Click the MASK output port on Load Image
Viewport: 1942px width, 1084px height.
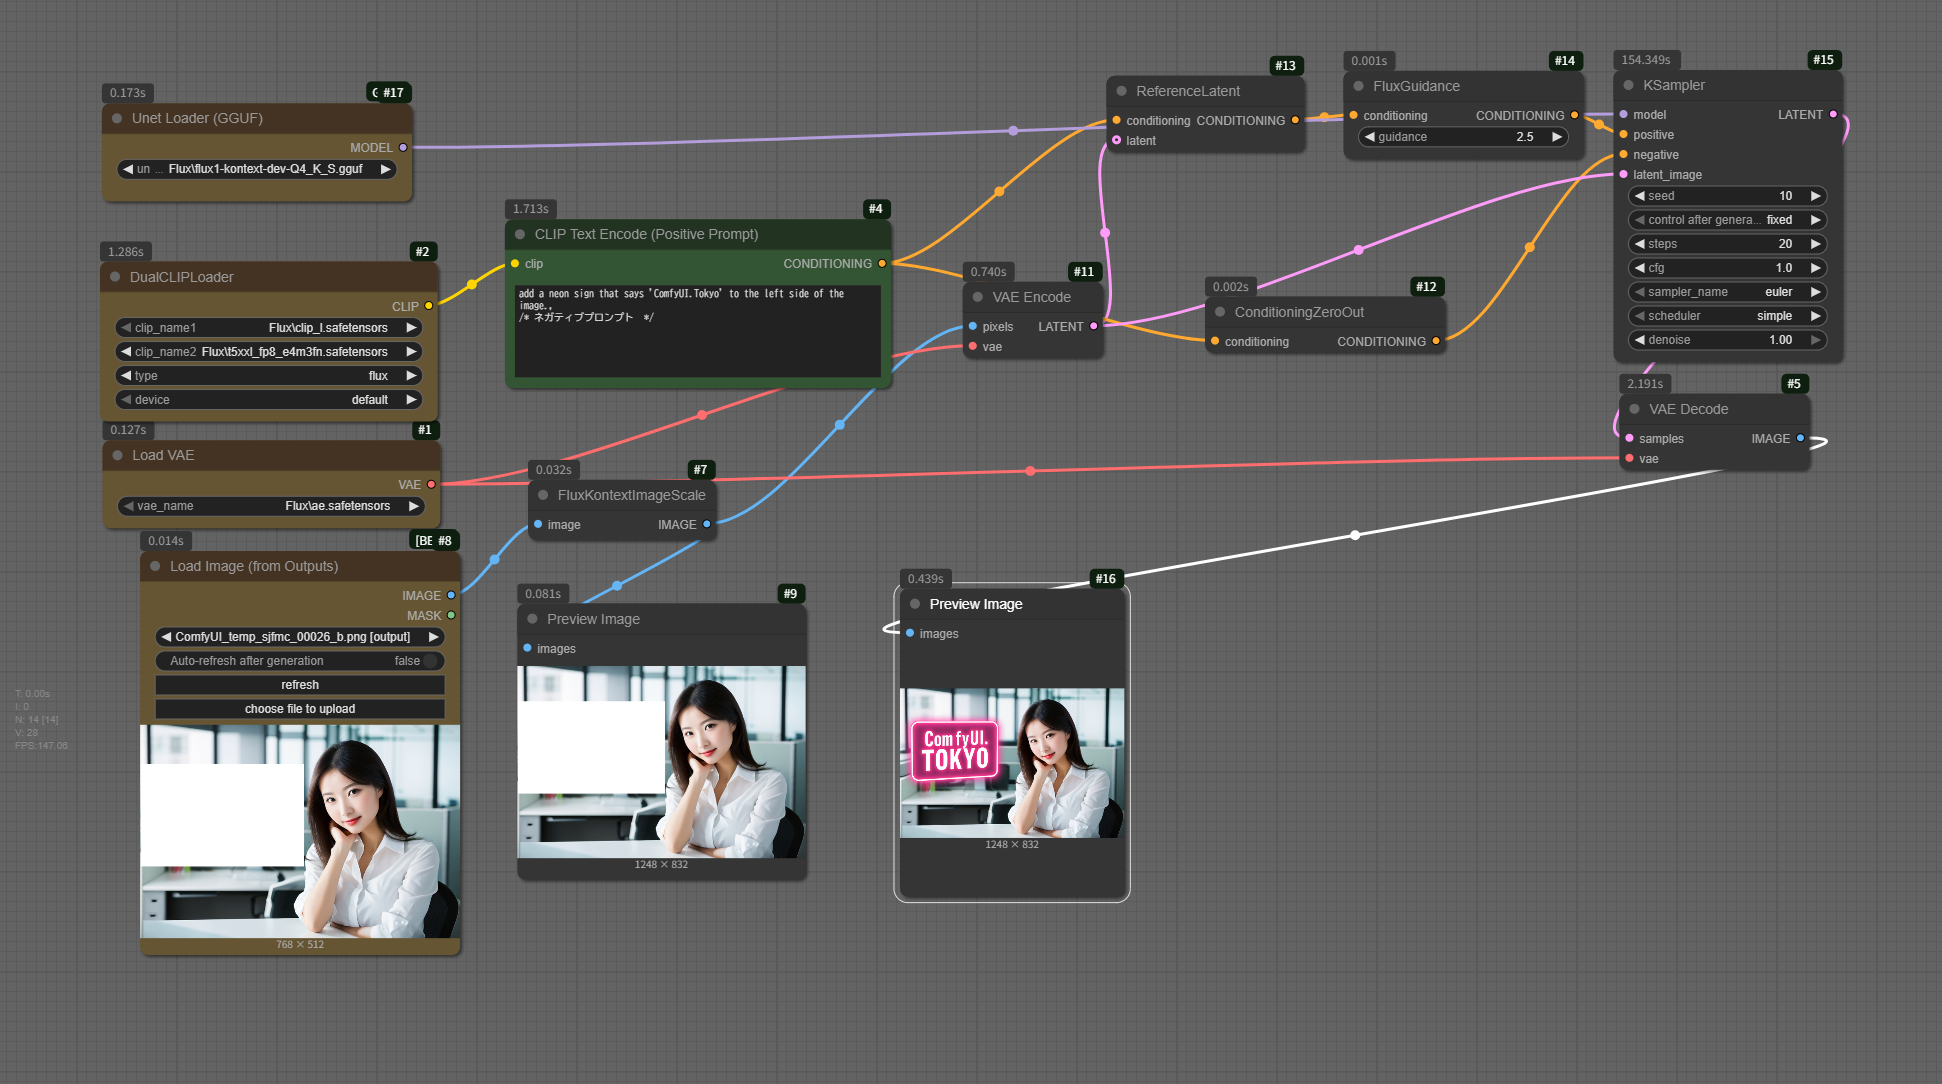point(451,615)
